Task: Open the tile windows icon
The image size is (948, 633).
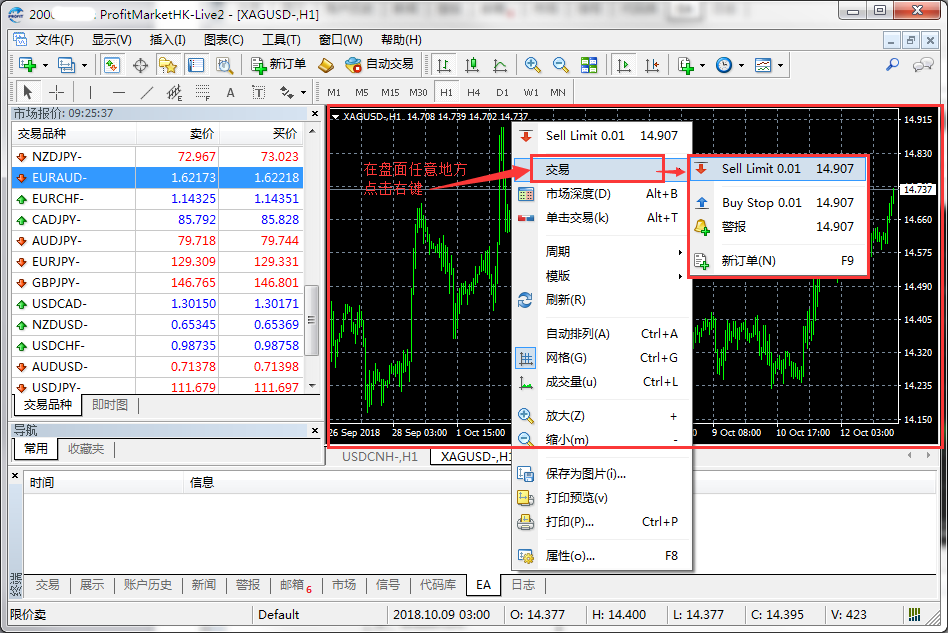Action: pos(589,65)
